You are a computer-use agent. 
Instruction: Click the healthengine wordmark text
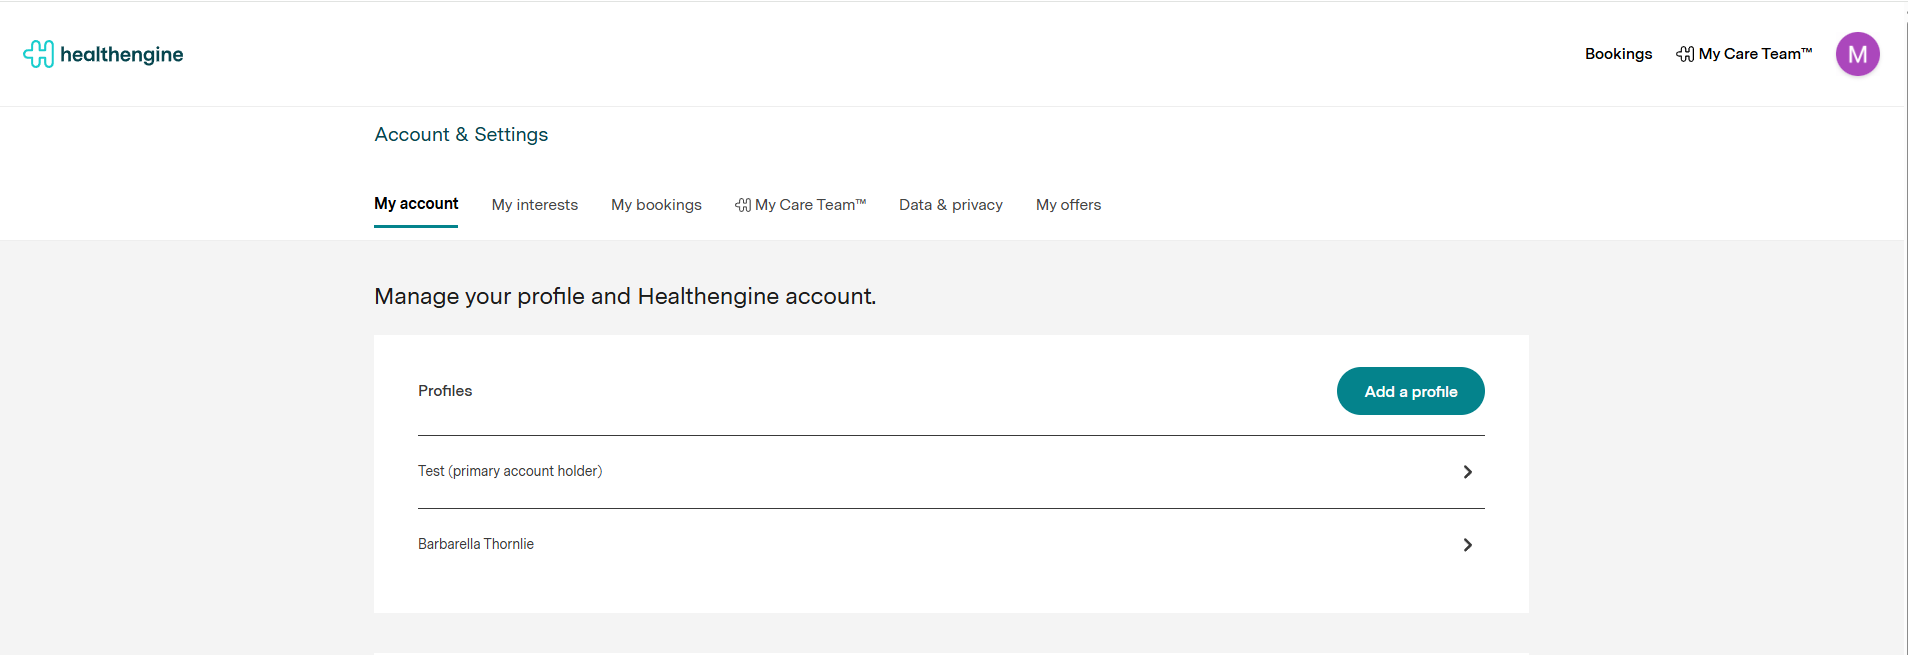tap(121, 54)
